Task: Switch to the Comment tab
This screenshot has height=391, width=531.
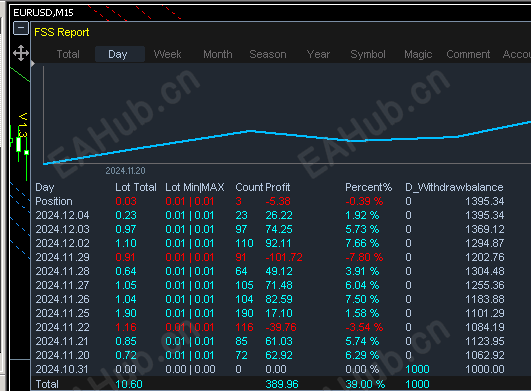Action: click(468, 54)
